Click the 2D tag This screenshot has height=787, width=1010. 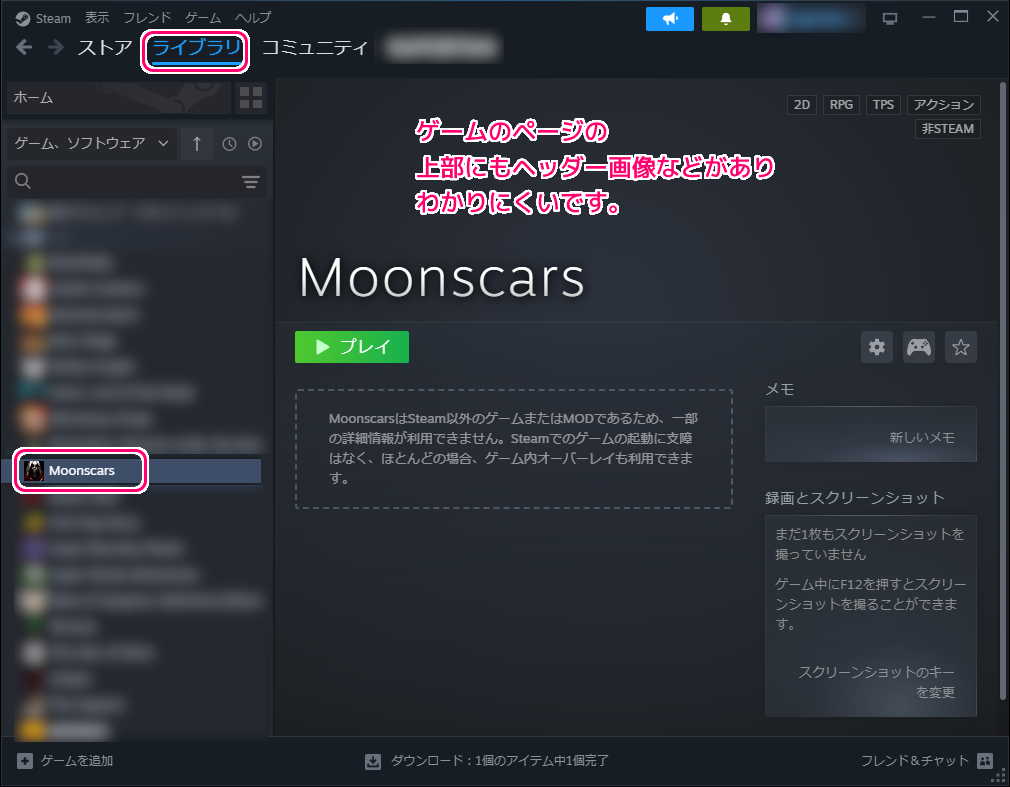coord(802,105)
